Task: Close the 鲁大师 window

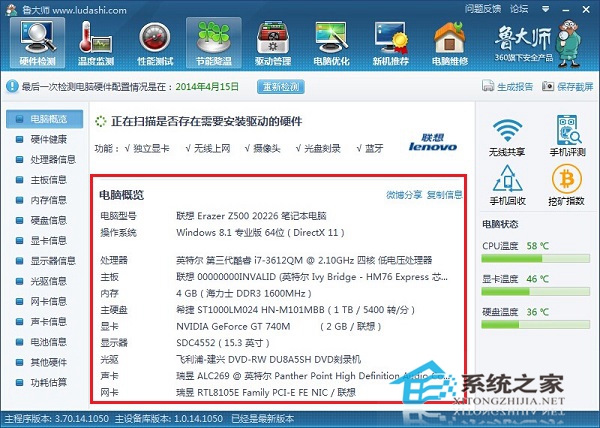Action: pyautogui.click(x=586, y=10)
